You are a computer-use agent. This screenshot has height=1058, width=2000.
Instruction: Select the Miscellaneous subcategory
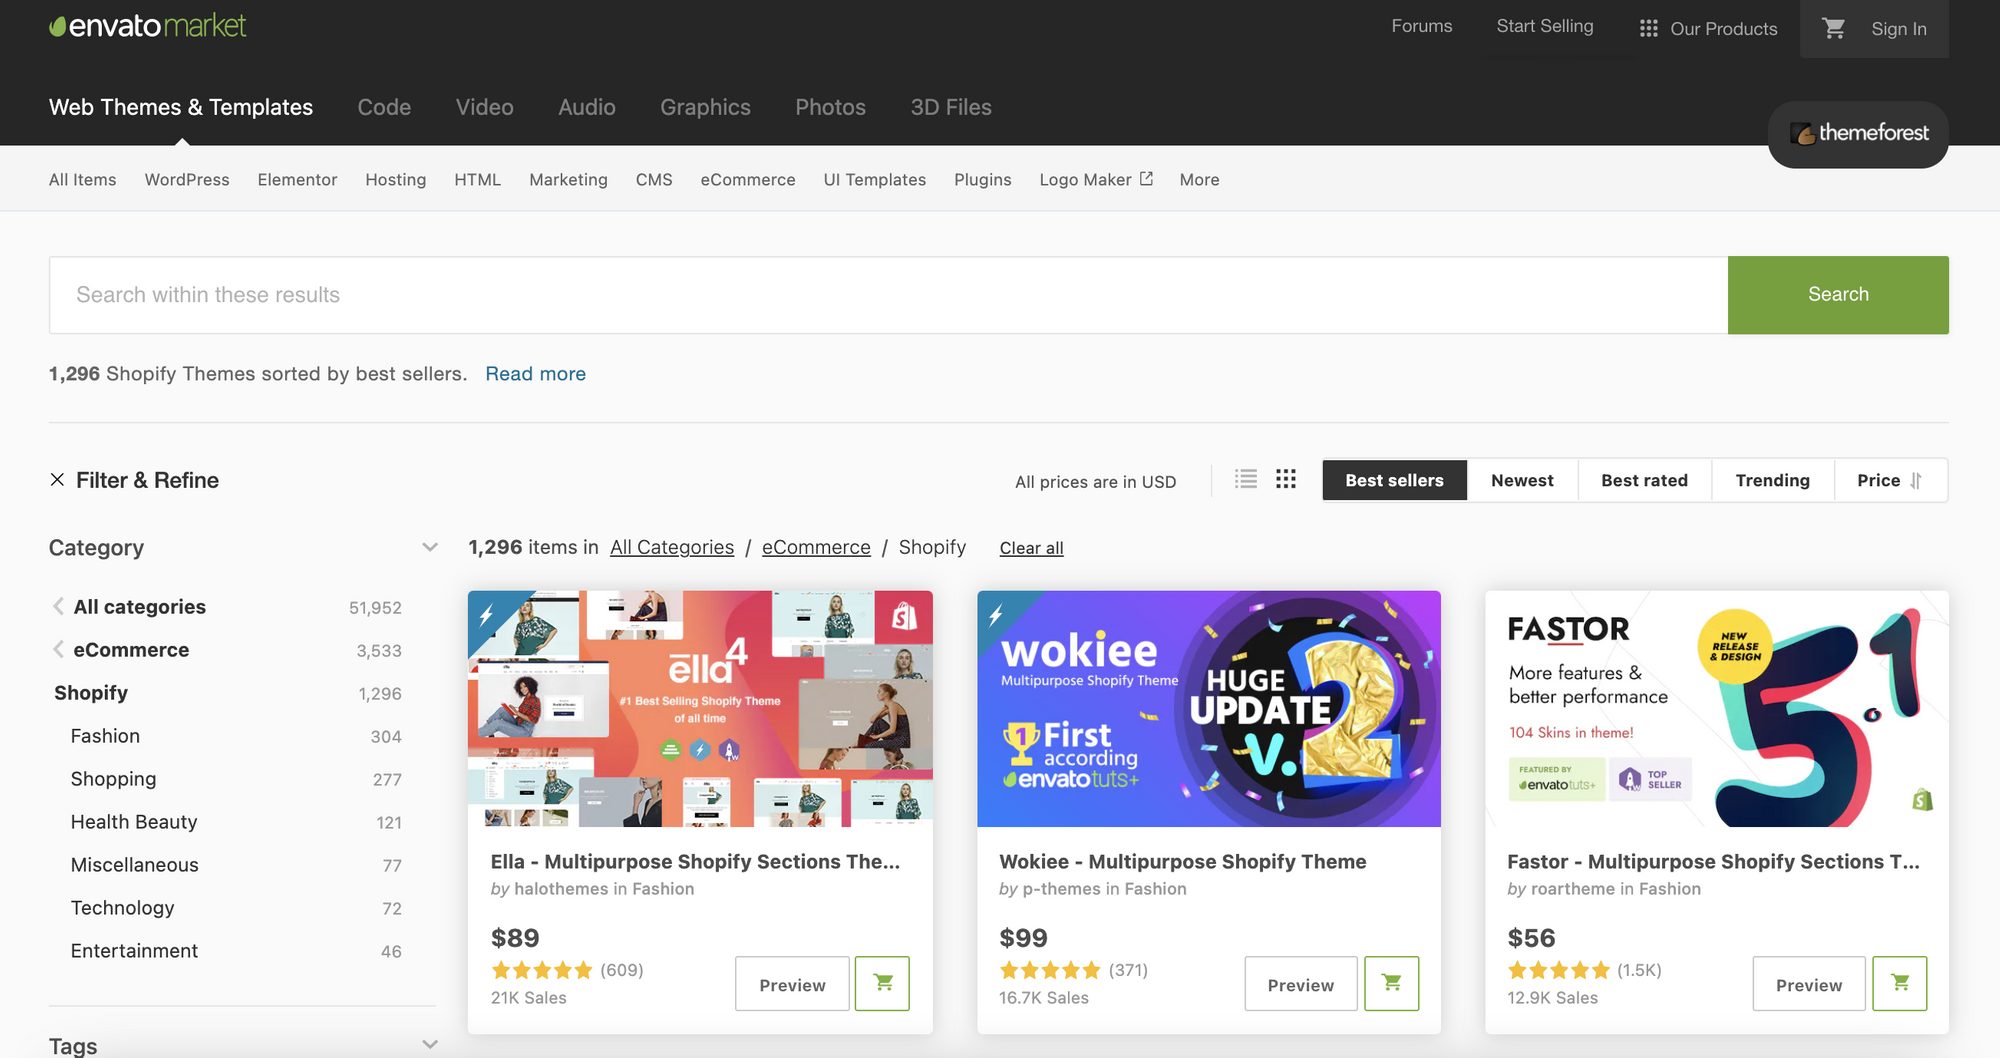click(134, 865)
